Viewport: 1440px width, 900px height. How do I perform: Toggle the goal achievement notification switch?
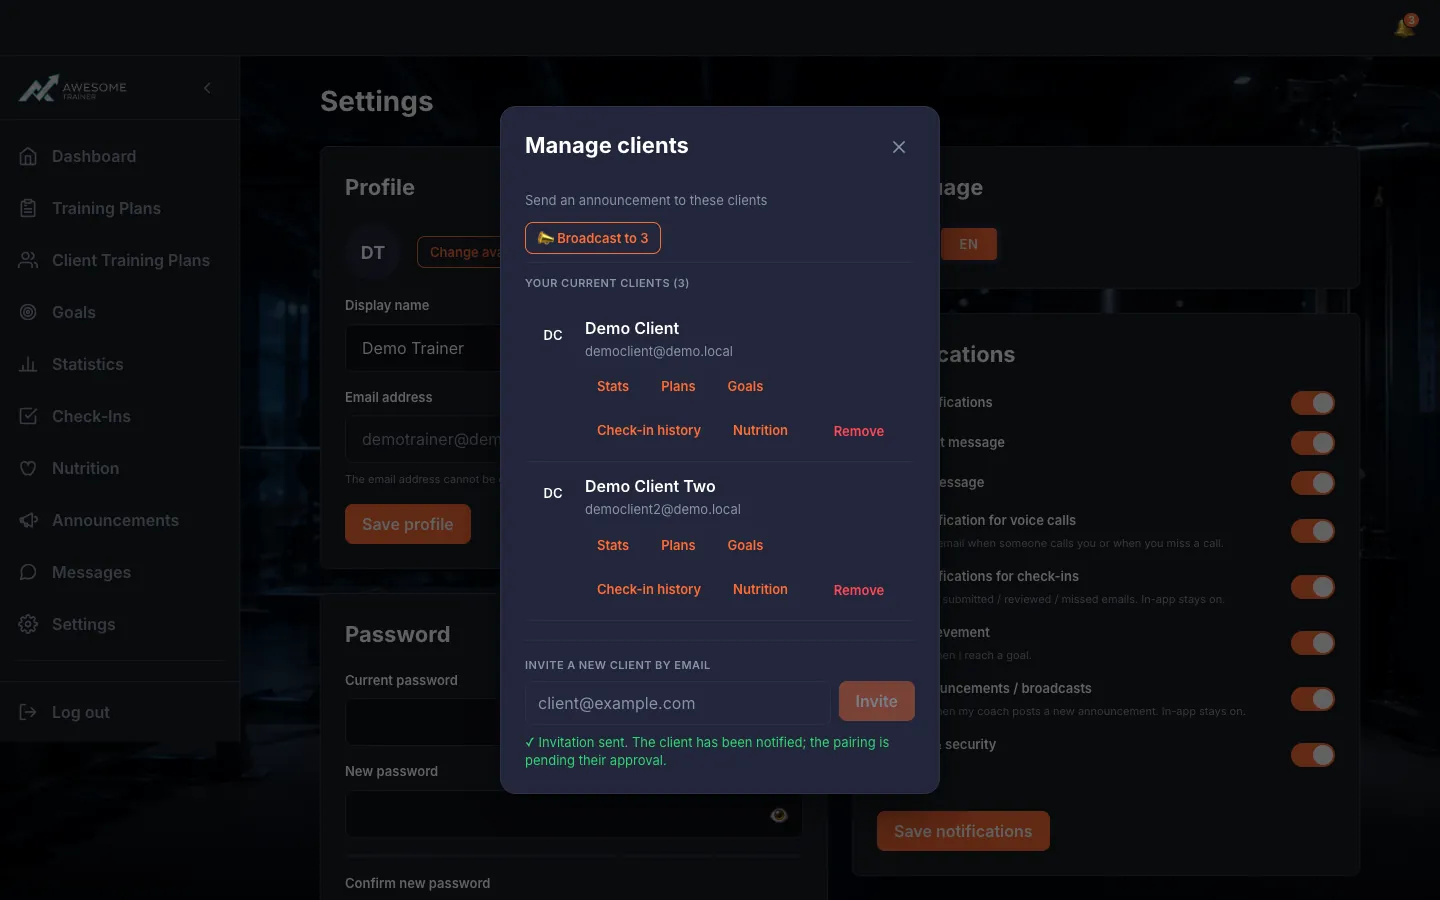(x=1313, y=643)
